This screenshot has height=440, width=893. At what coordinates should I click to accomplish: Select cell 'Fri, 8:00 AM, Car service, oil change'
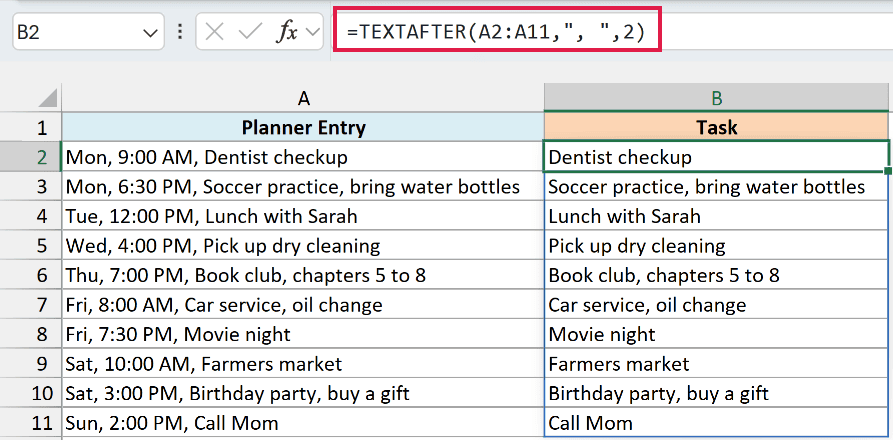click(303, 305)
